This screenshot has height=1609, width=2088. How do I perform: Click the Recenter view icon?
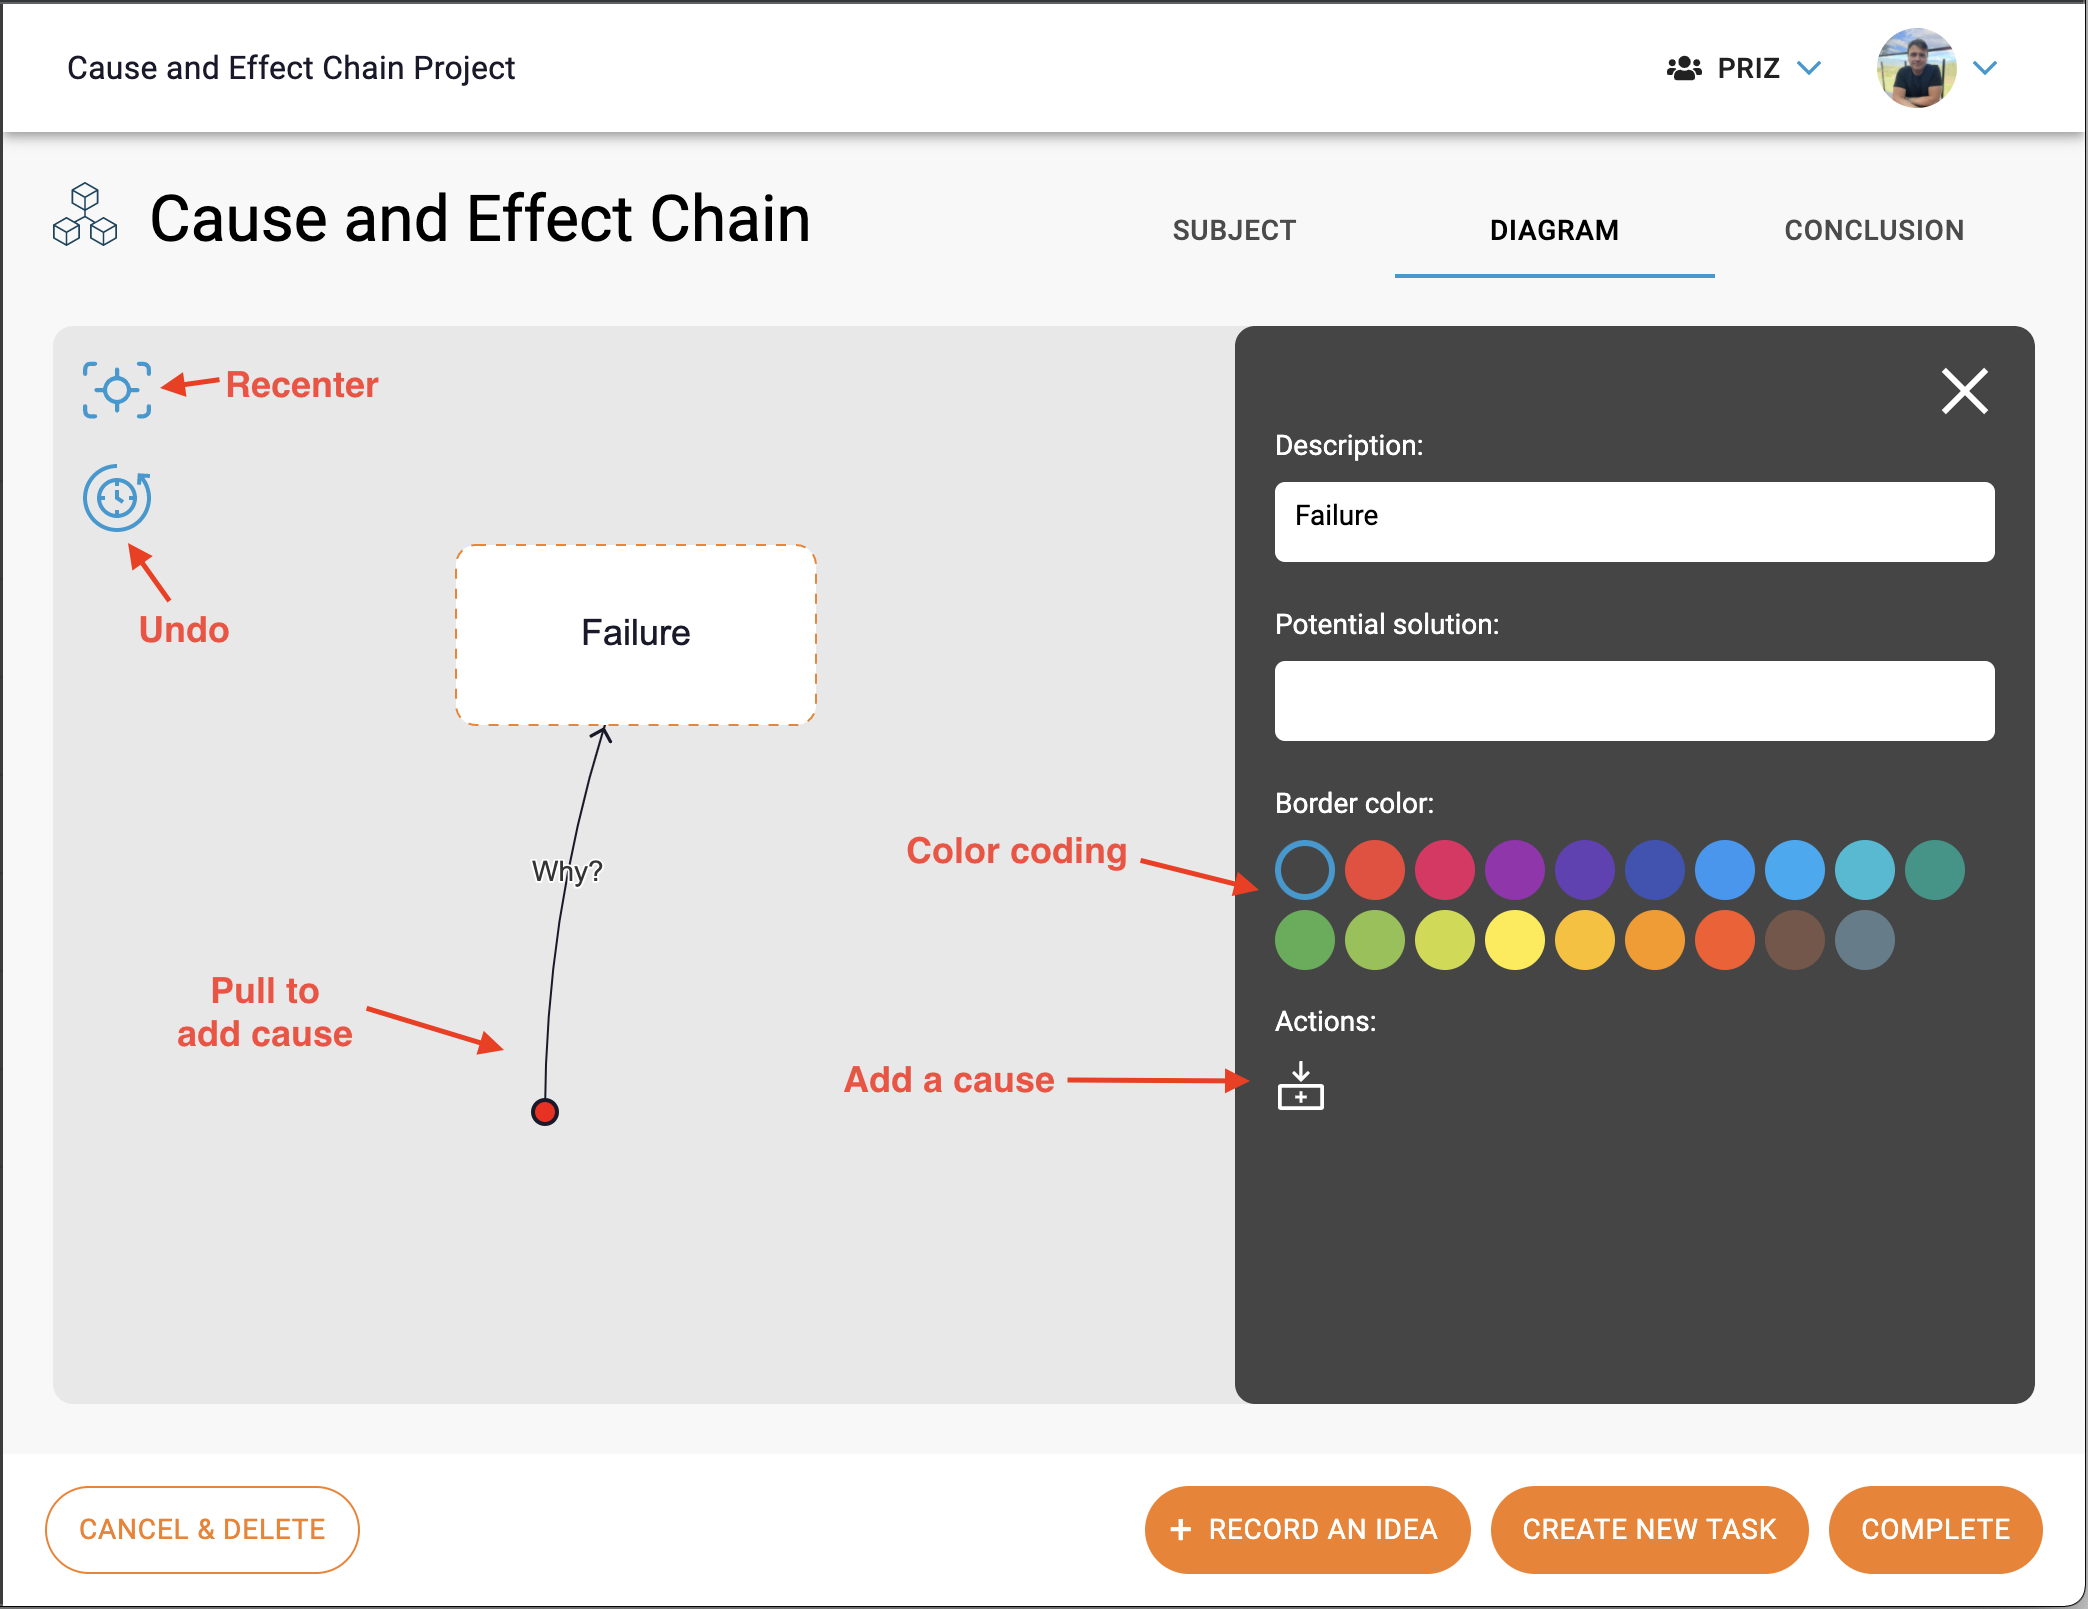coord(115,385)
